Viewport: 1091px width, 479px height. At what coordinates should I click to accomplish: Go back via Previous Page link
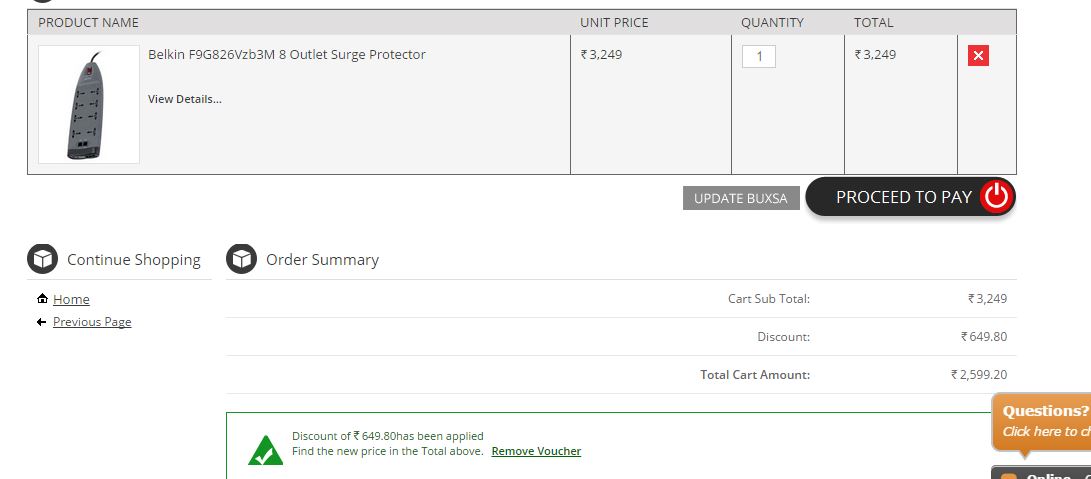(92, 322)
